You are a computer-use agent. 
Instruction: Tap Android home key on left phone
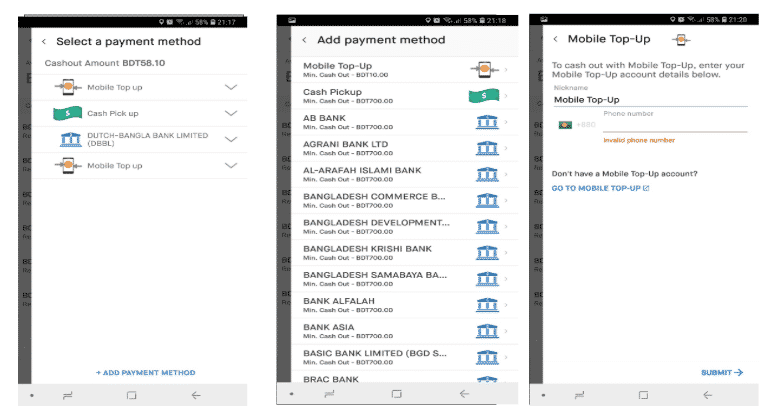[x=131, y=395]
